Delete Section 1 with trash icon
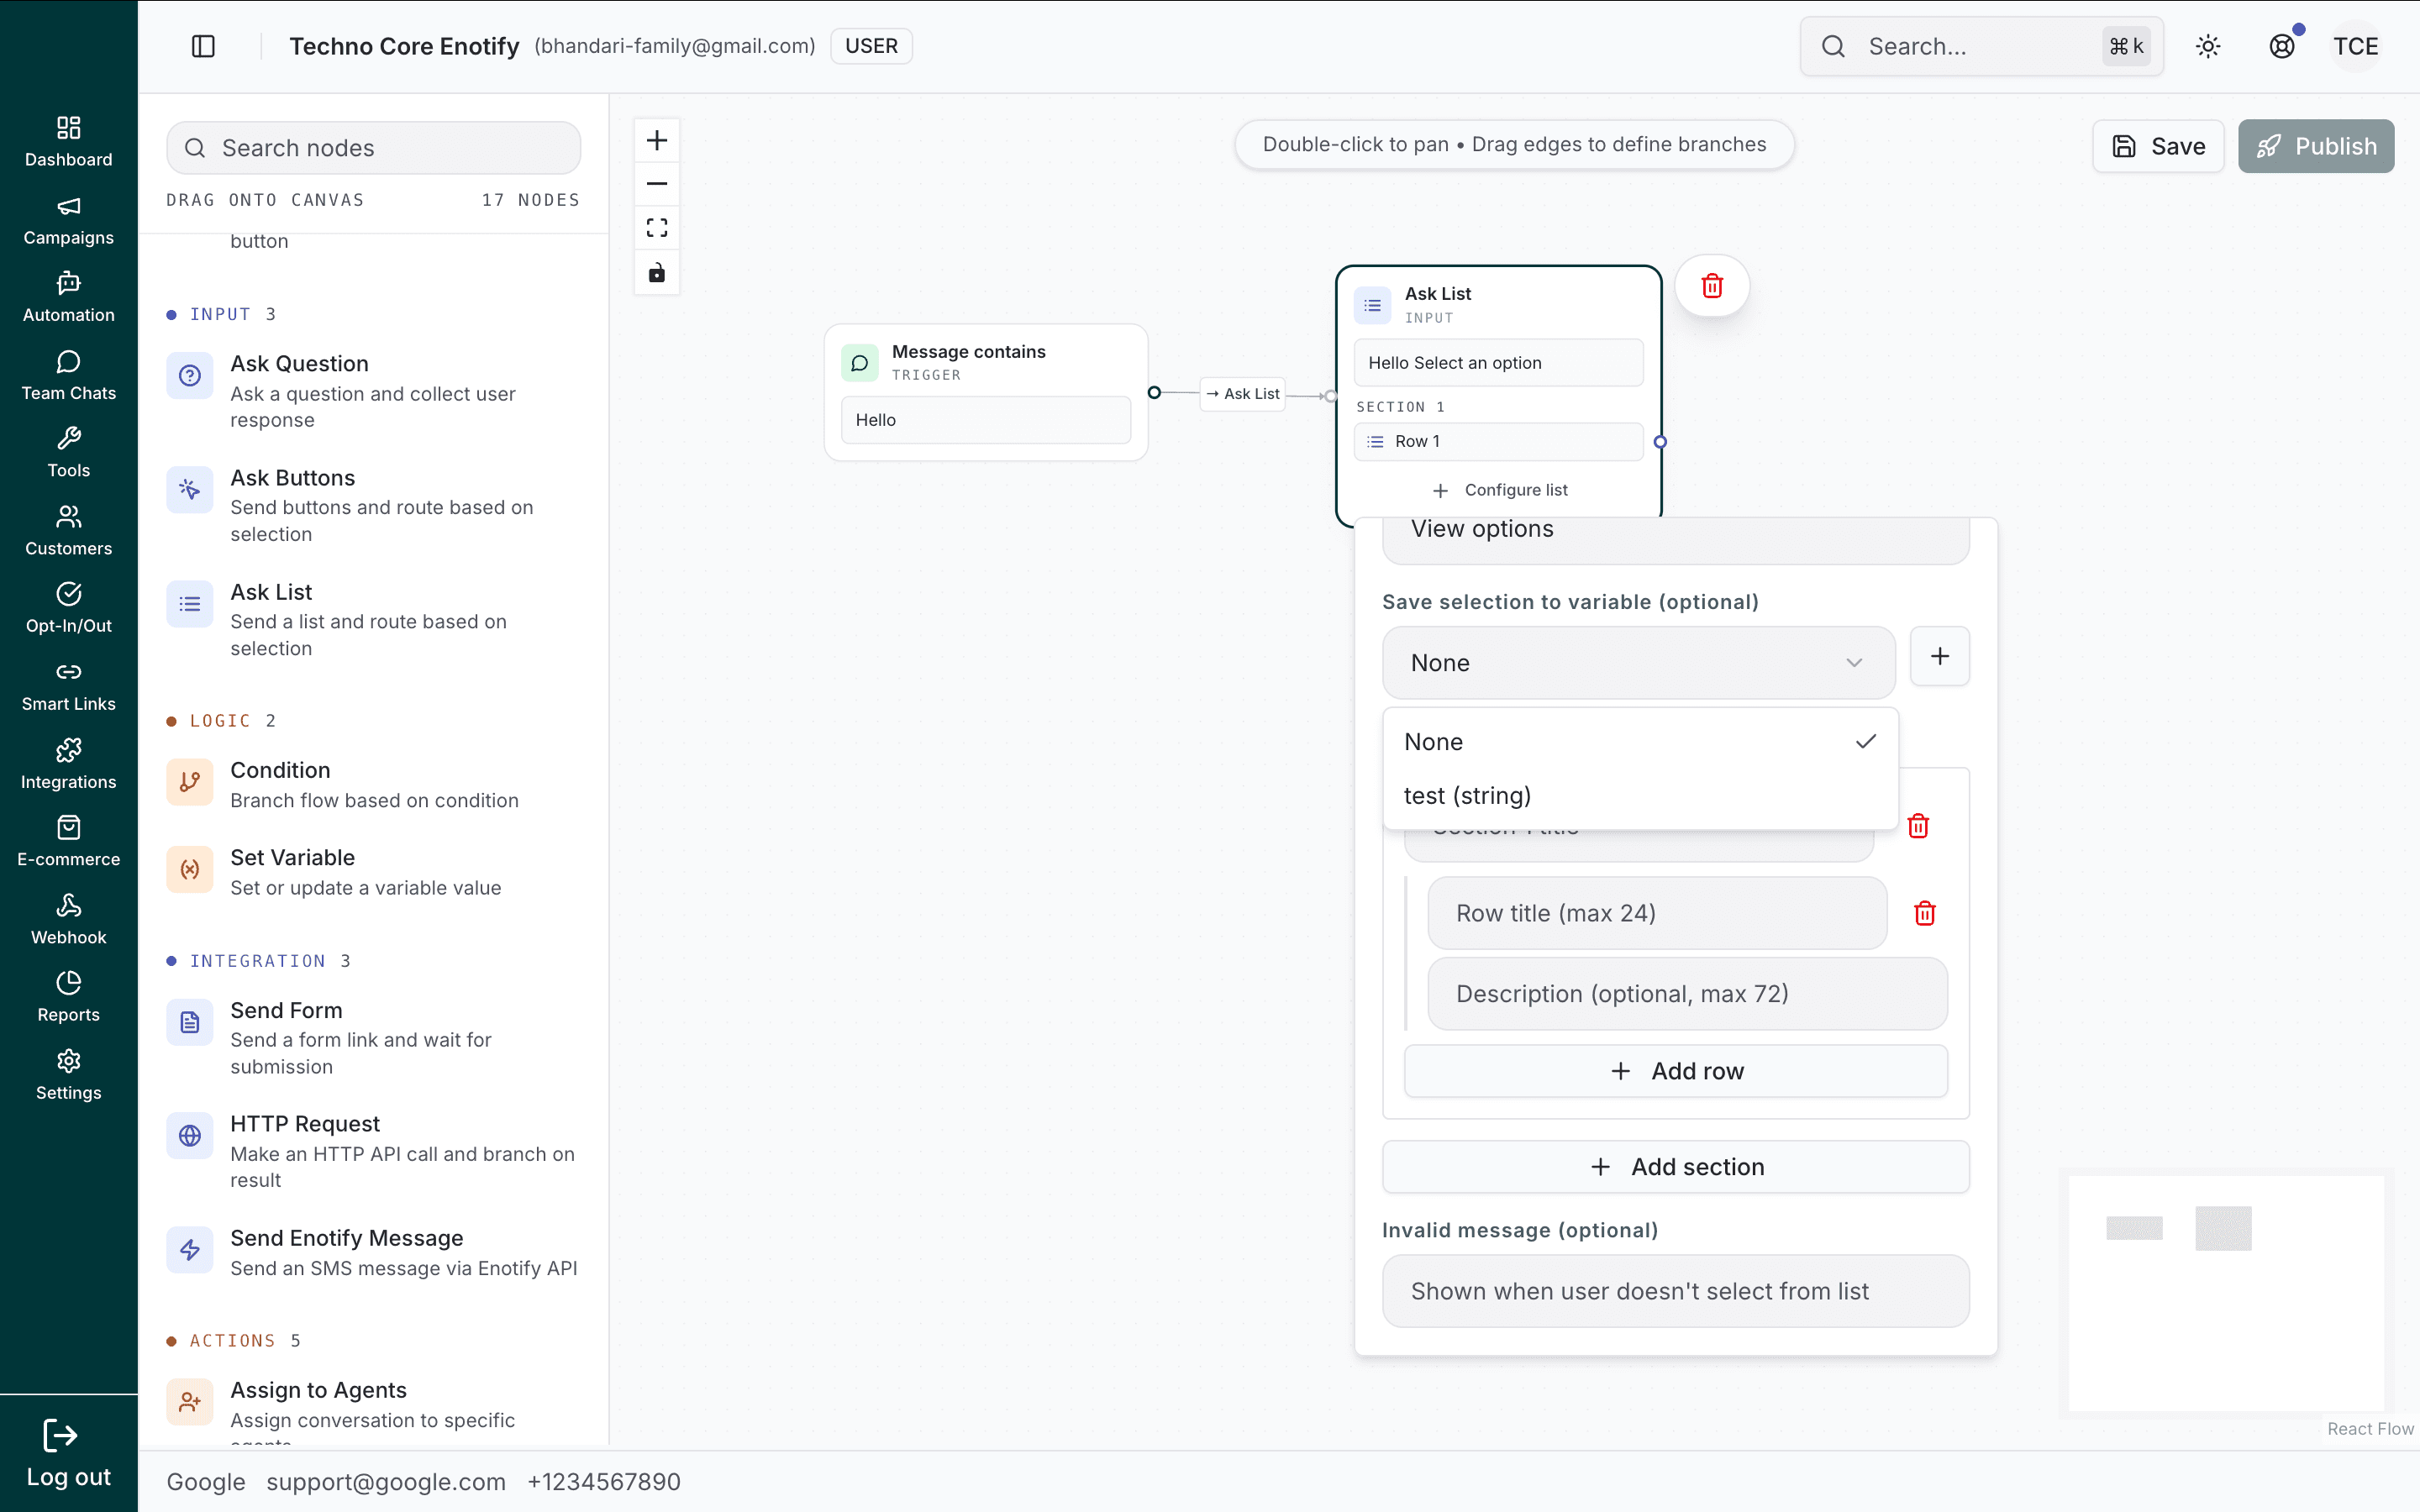 (1918, 826)
